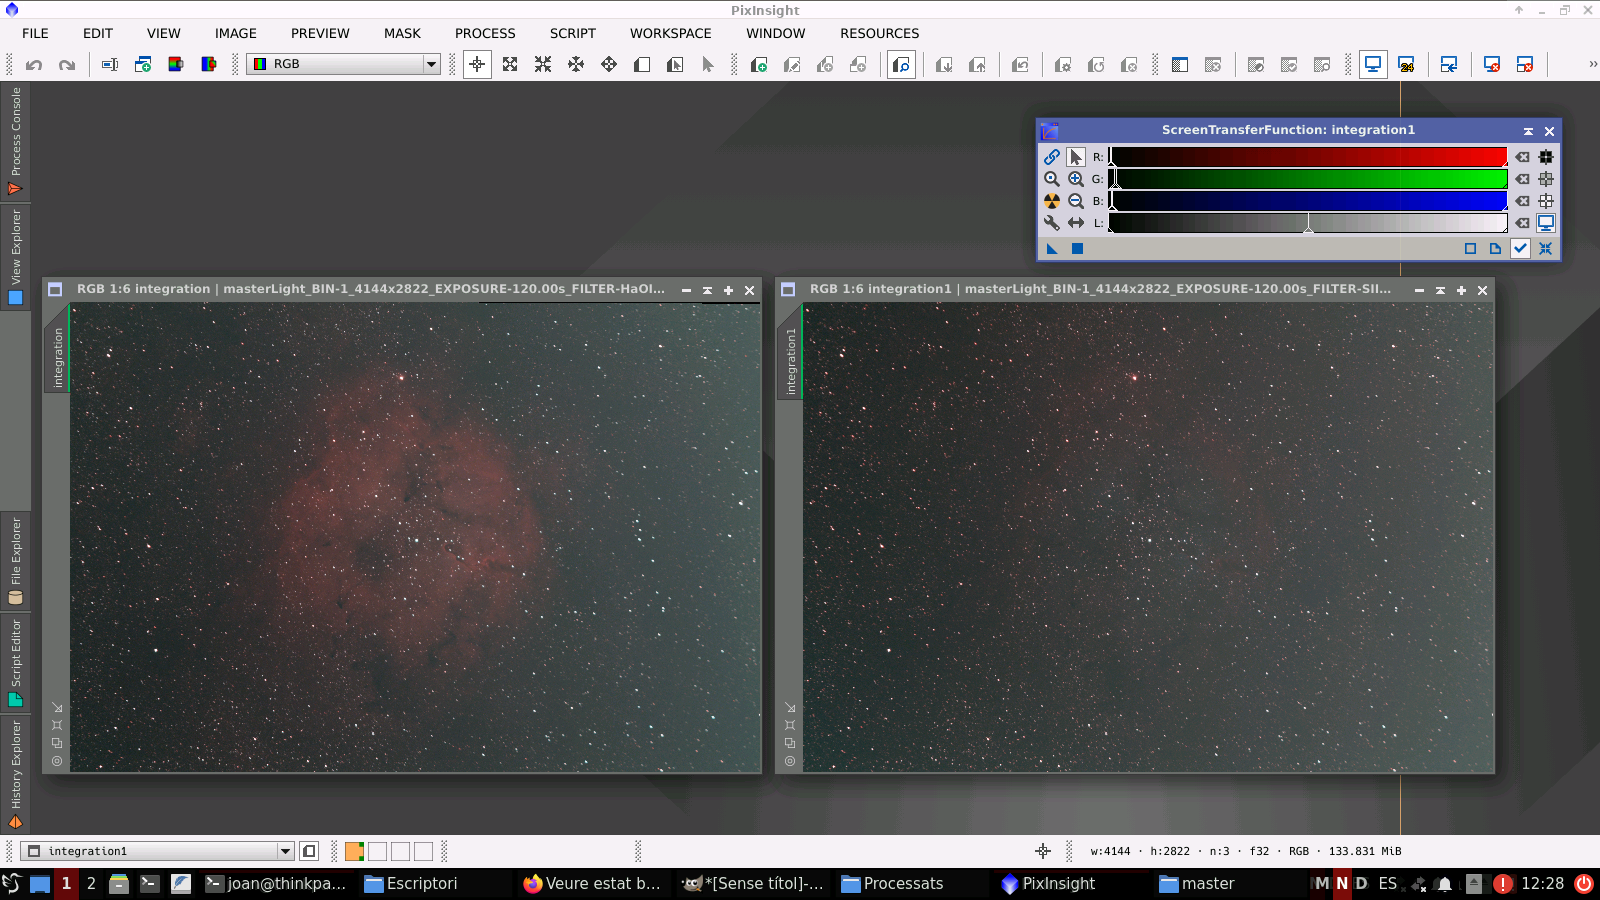
Task: Apply STF auto-stretch using the radiation icon
Action: (1051, 200)
